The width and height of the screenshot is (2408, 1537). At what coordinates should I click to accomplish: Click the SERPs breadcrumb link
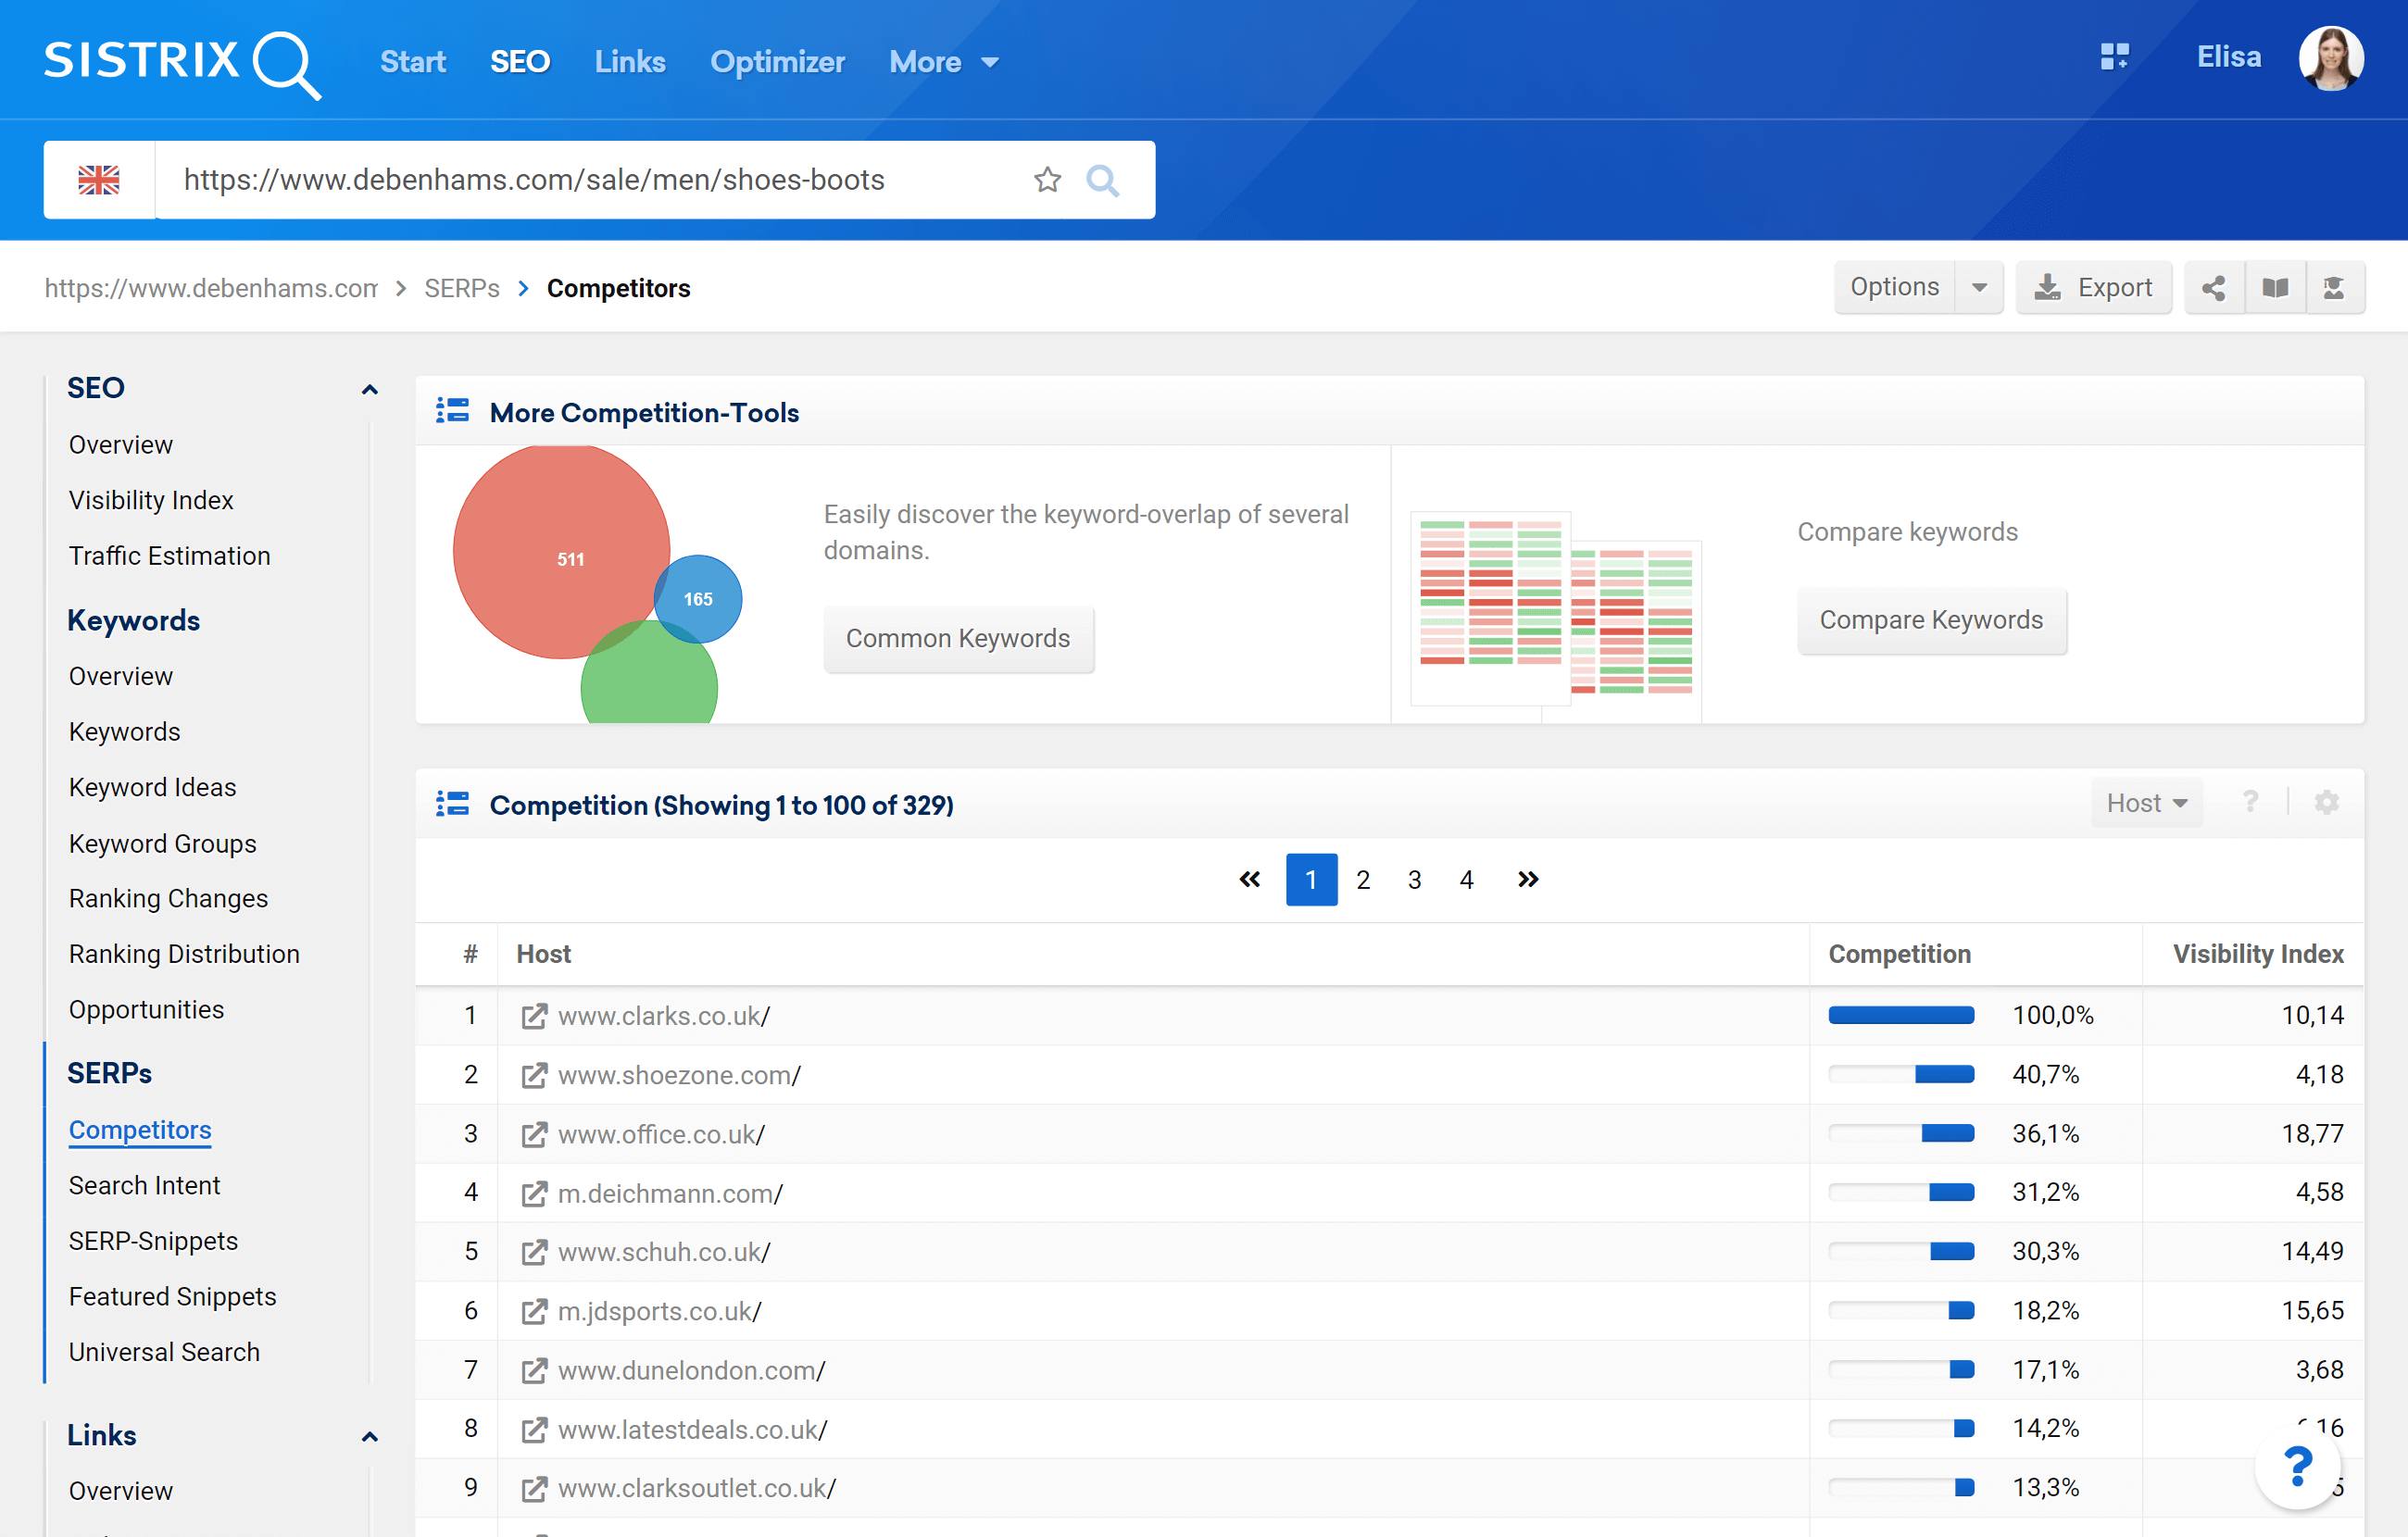click(x=461, y=288)
